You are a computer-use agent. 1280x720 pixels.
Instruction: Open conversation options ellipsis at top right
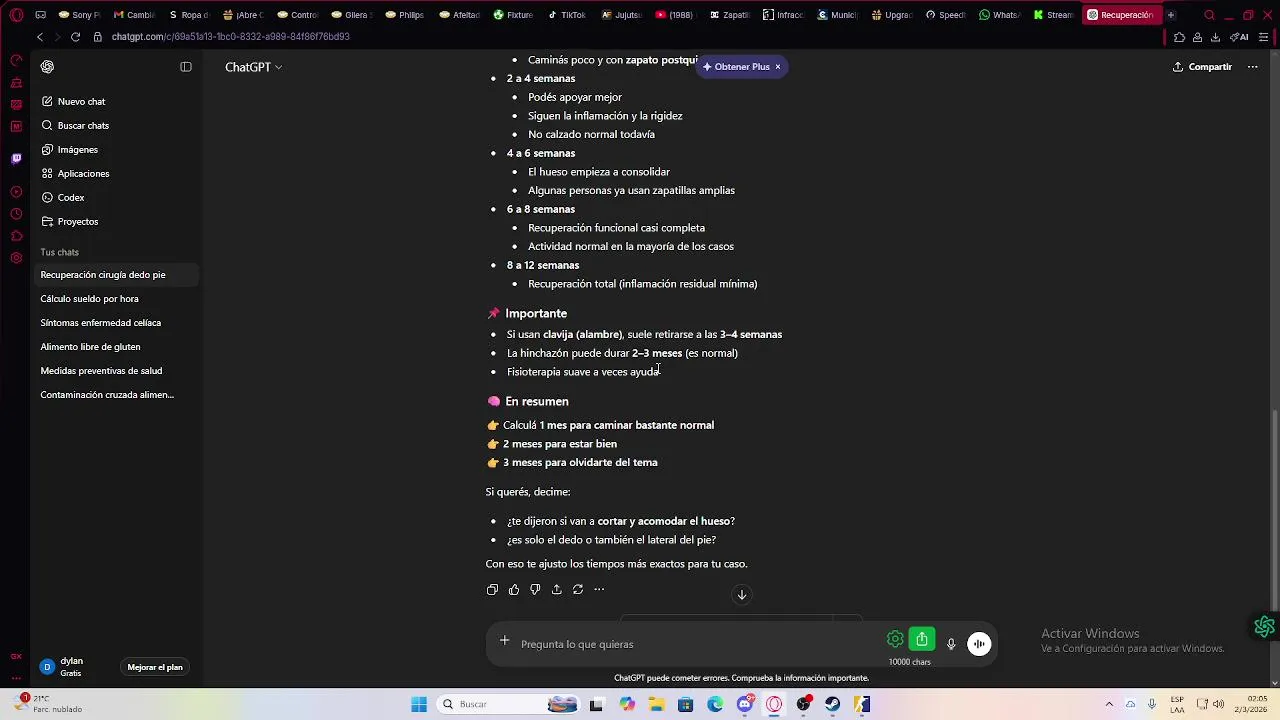click(x=1252, y=67)
